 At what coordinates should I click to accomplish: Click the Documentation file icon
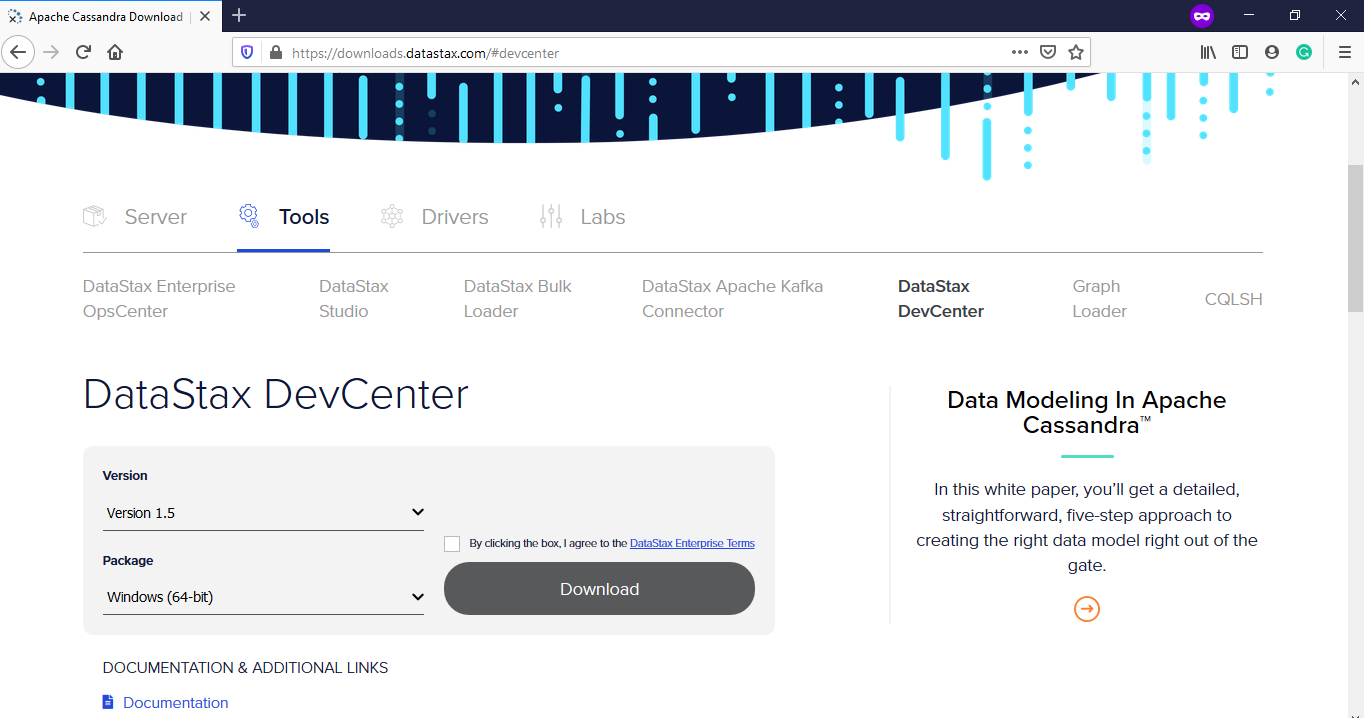click(108, 702)
